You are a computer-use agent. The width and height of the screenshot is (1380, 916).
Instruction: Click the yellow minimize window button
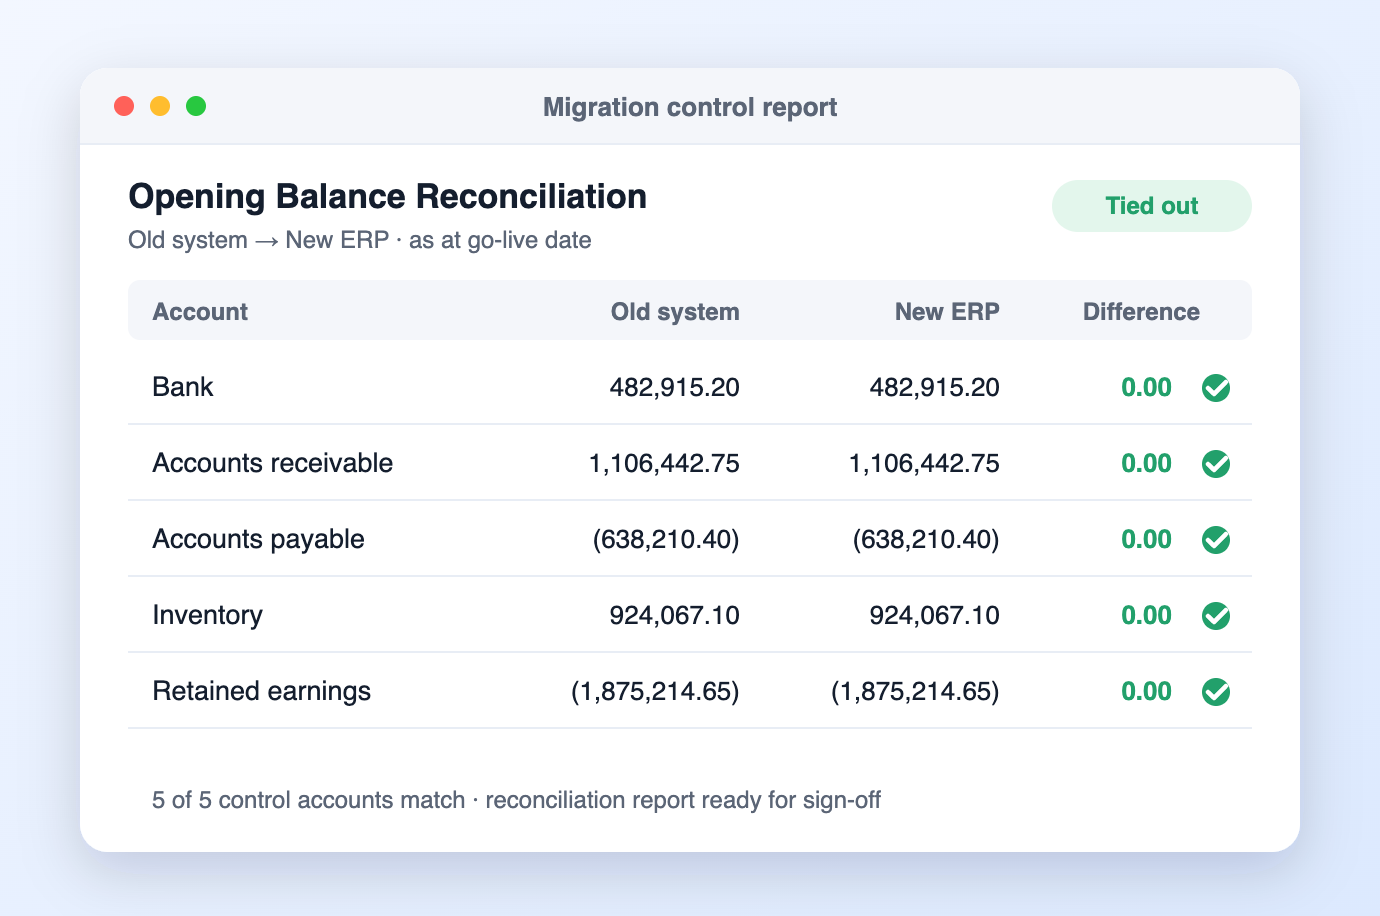point(160,106)
